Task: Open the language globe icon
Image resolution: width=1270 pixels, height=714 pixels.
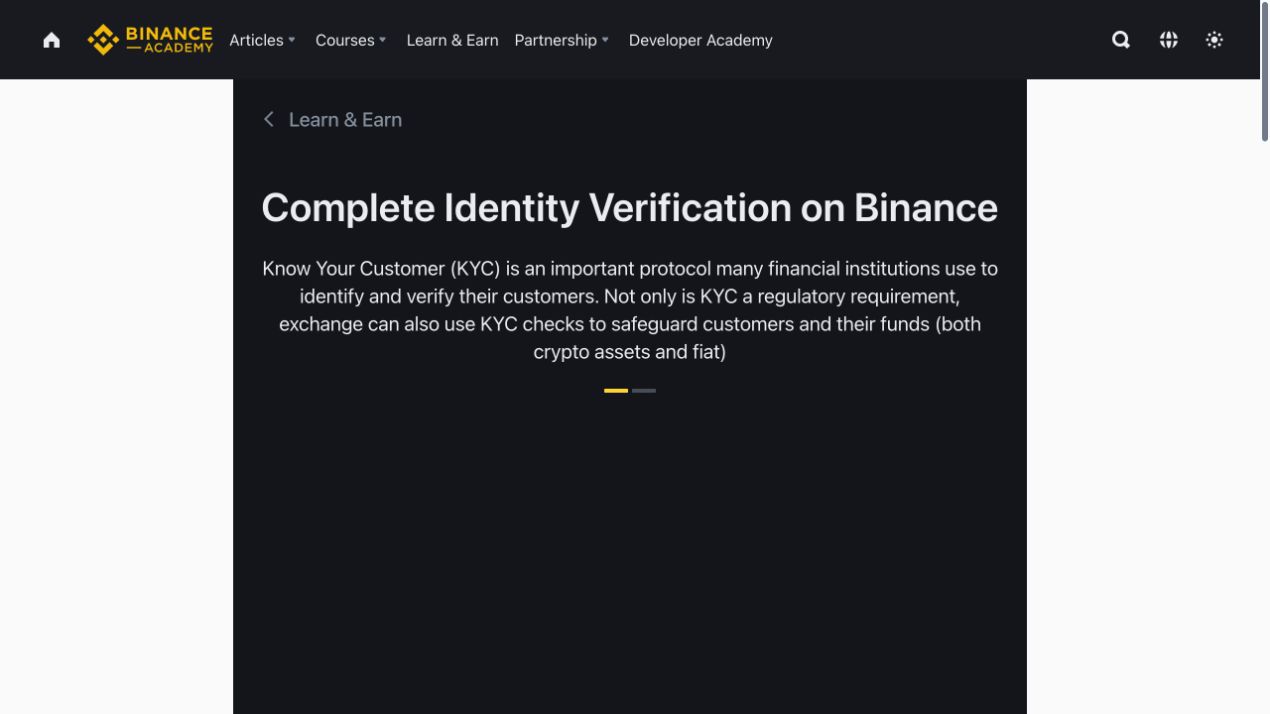Action: click(x=1168, y=40)
